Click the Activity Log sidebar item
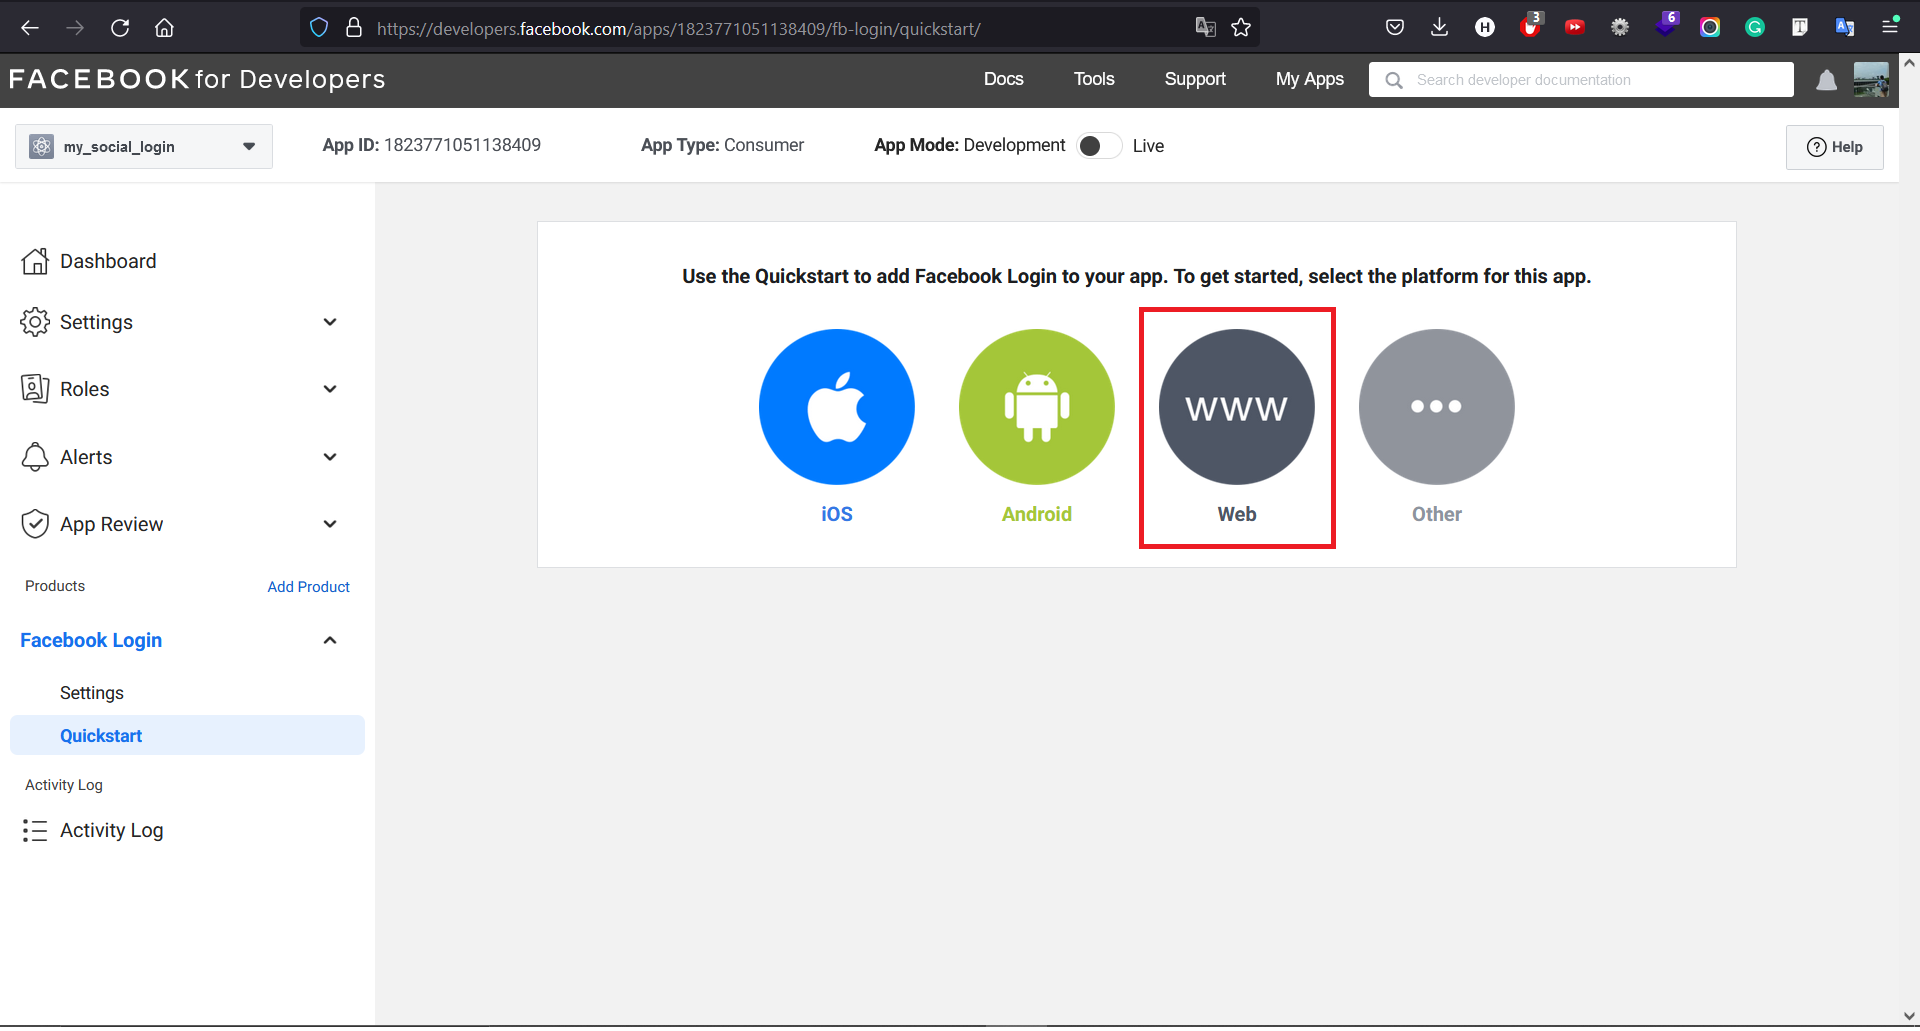Image resolution: width=1920 pixels, height=1031 pixels. [111, 831]
